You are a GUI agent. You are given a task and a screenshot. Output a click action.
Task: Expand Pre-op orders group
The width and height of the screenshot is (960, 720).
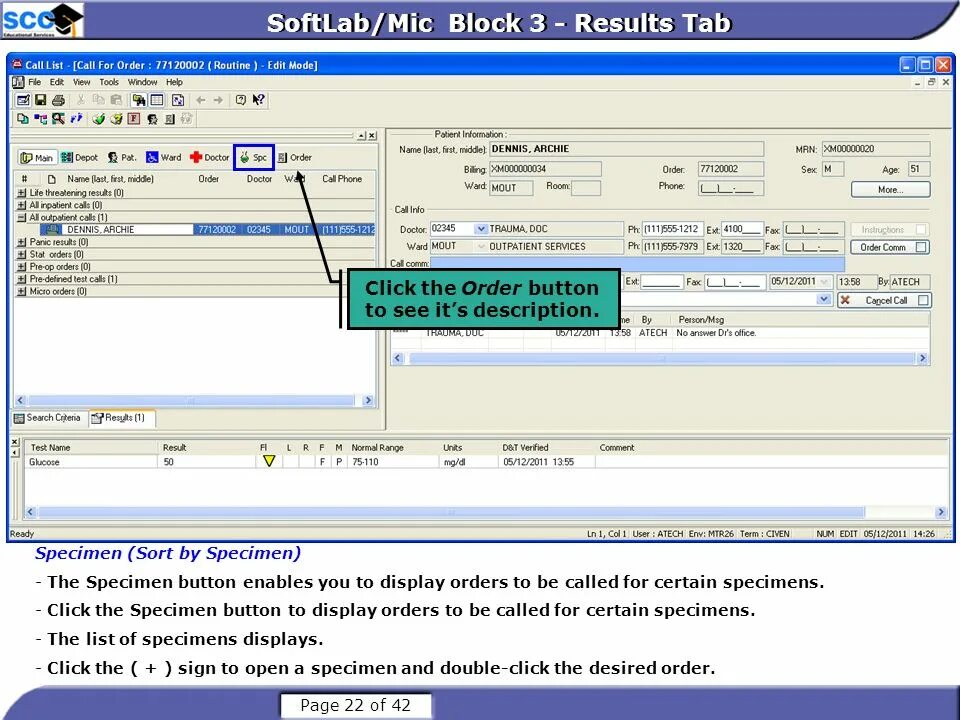22,266
